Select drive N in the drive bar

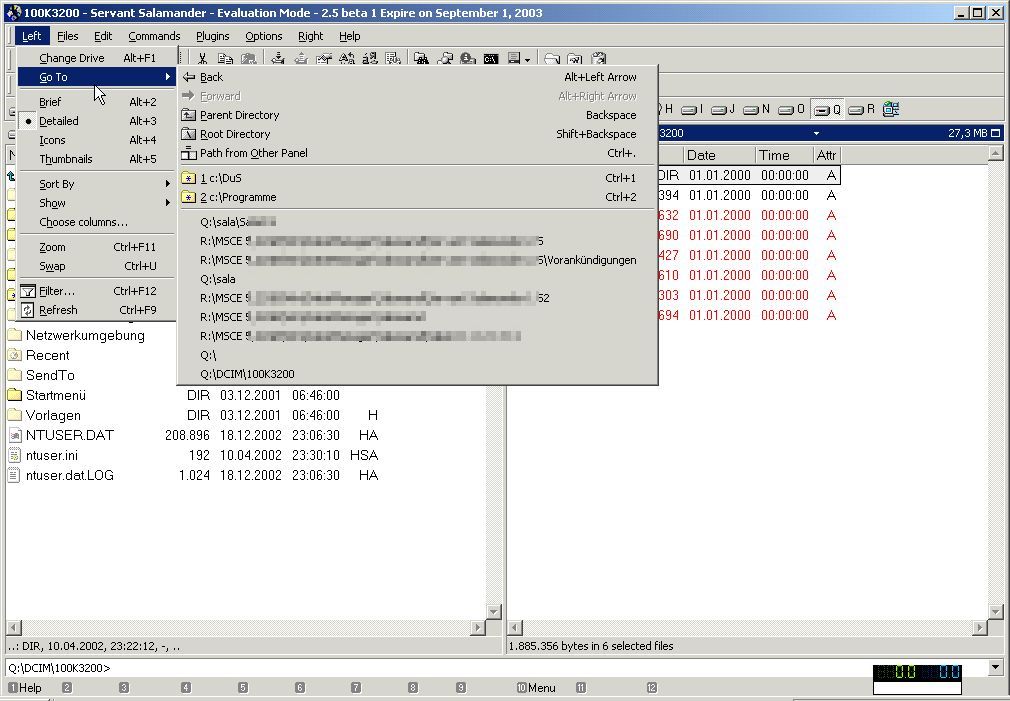click(756, 110)
